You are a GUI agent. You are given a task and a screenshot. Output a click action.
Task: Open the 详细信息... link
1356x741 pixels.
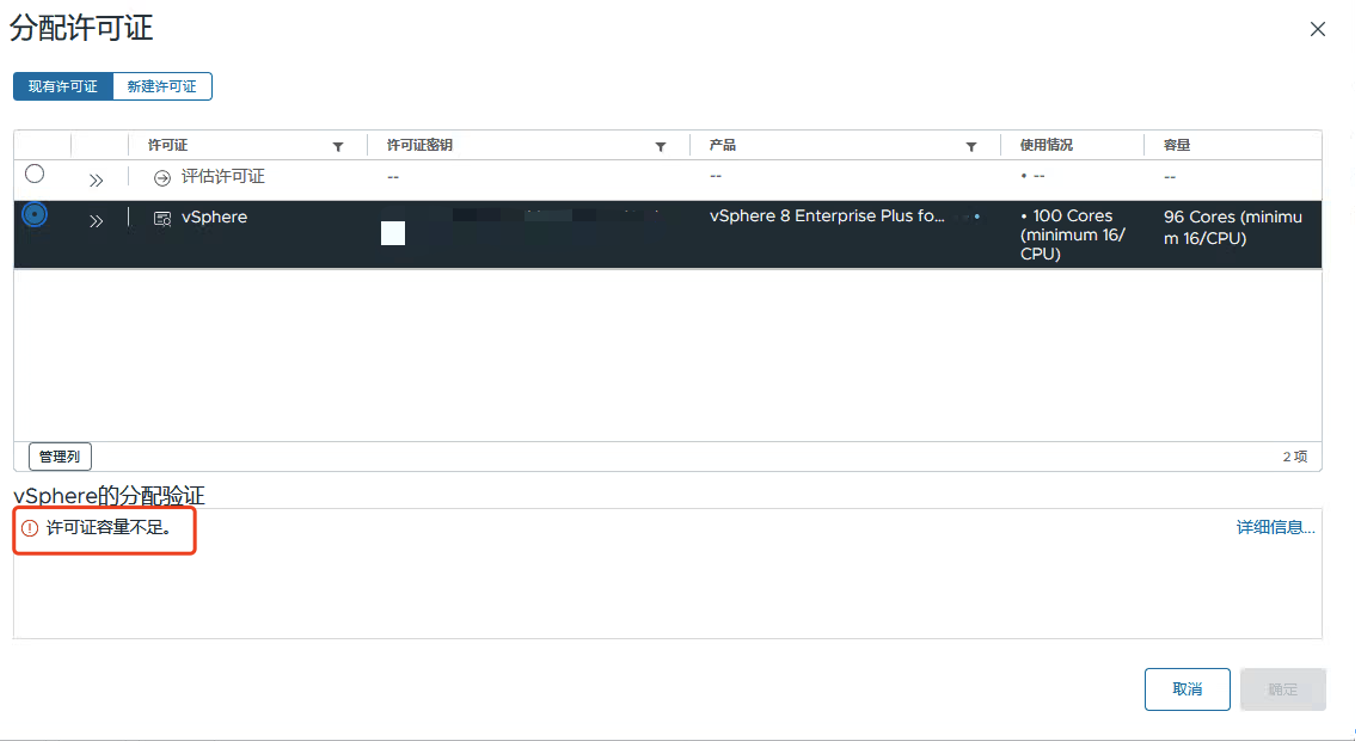(x=1275, y=527)
